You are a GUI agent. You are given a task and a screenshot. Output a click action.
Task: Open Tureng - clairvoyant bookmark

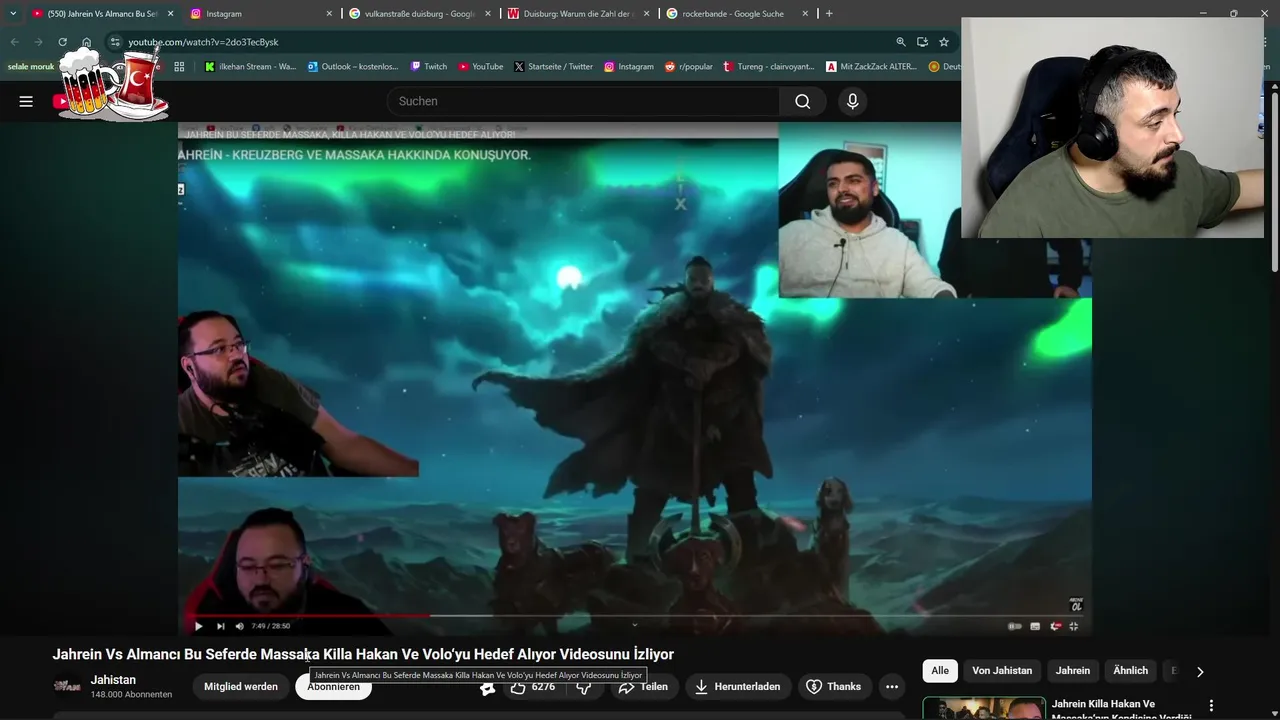pos(769,67)
